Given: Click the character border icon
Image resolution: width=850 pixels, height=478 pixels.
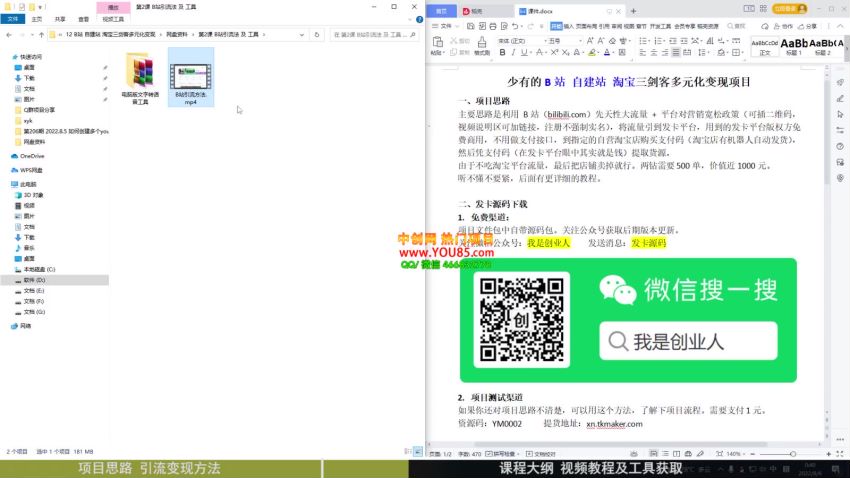Looking at the screenshot, I should click(x=622, y=53).
